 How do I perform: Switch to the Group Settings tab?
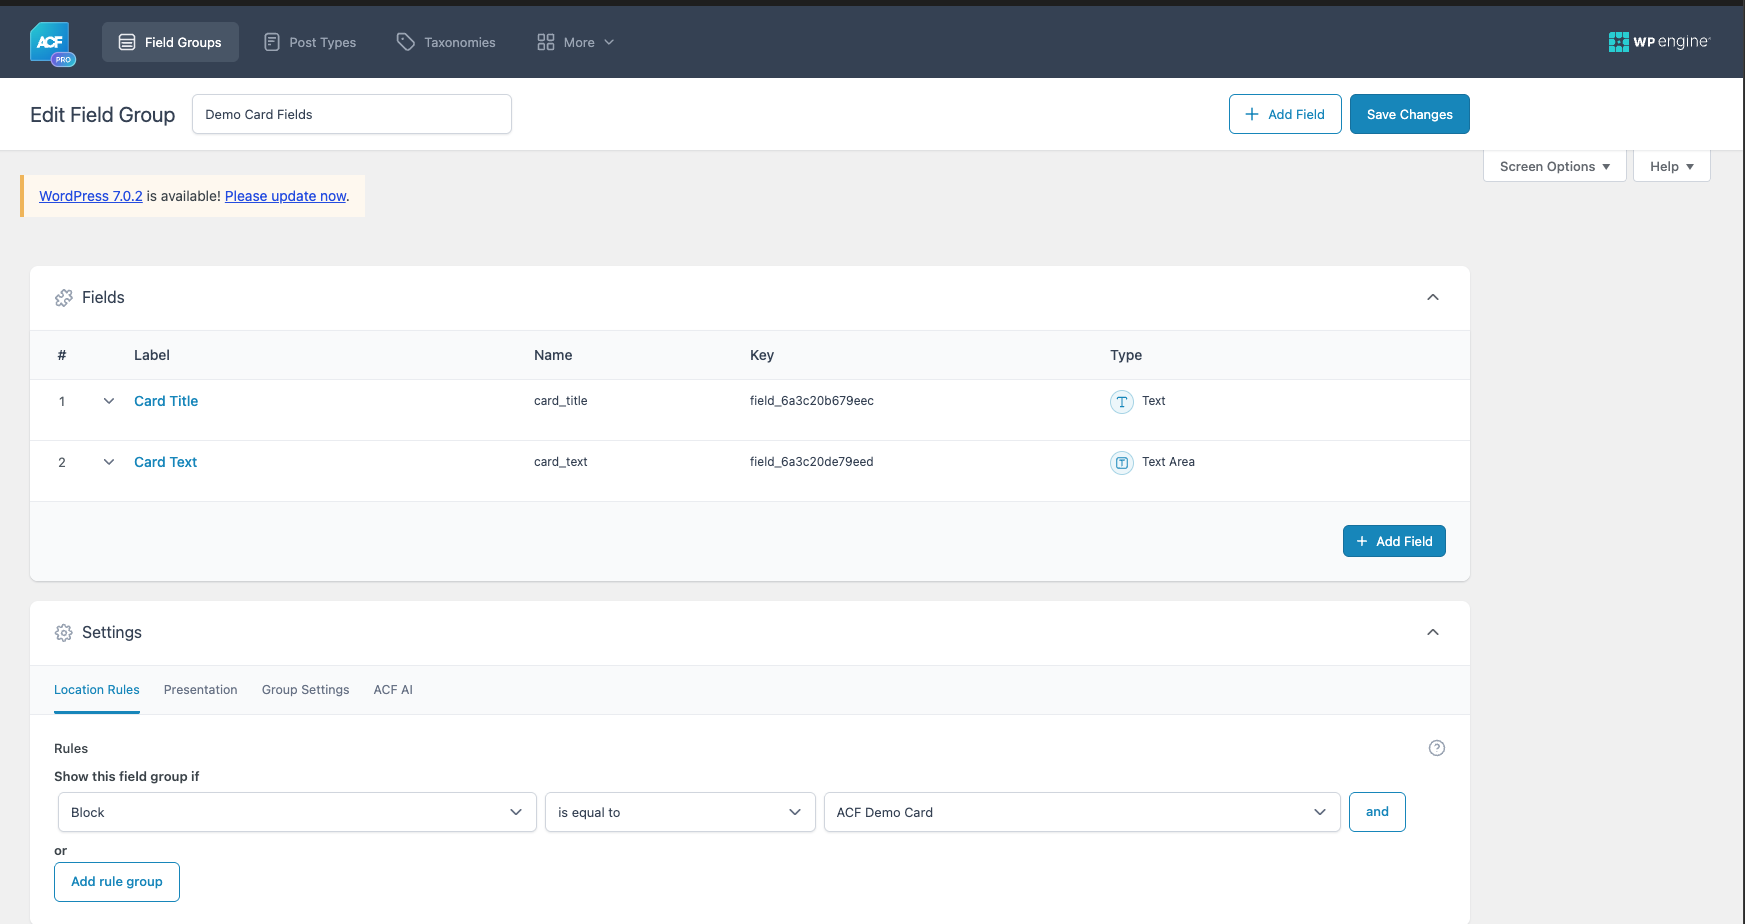point(306,690)
